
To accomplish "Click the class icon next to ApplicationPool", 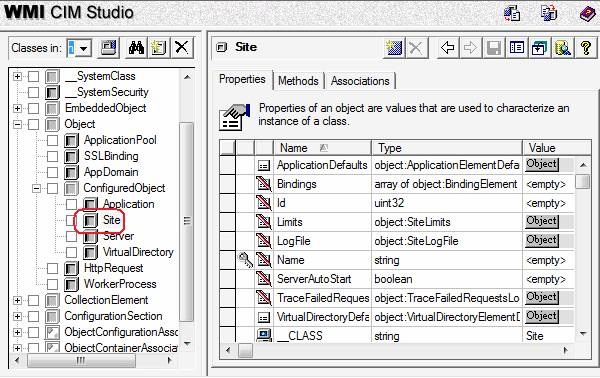I will tap(72, 140).
